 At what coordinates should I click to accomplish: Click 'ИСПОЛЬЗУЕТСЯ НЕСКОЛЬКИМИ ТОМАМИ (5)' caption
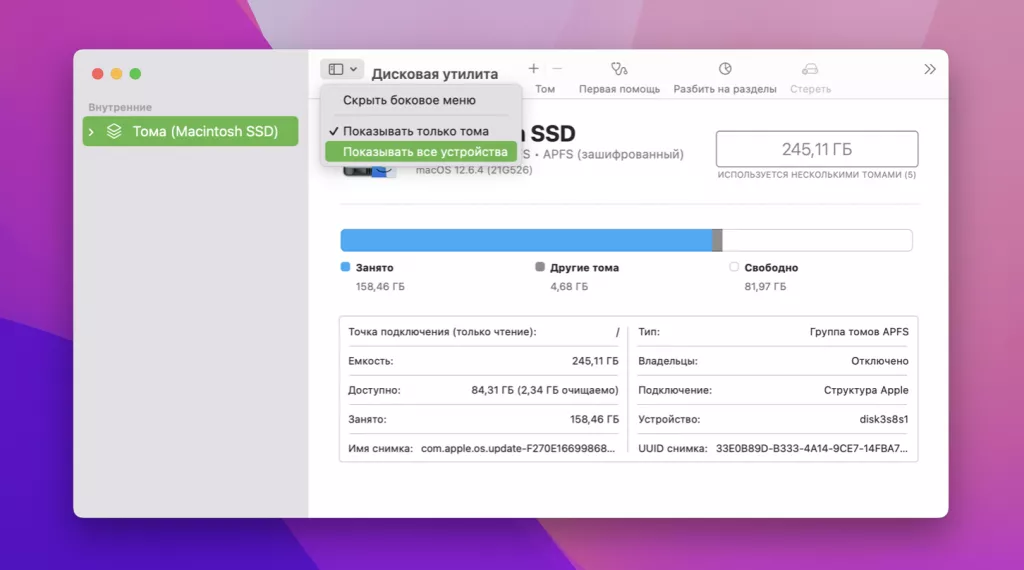816,174
